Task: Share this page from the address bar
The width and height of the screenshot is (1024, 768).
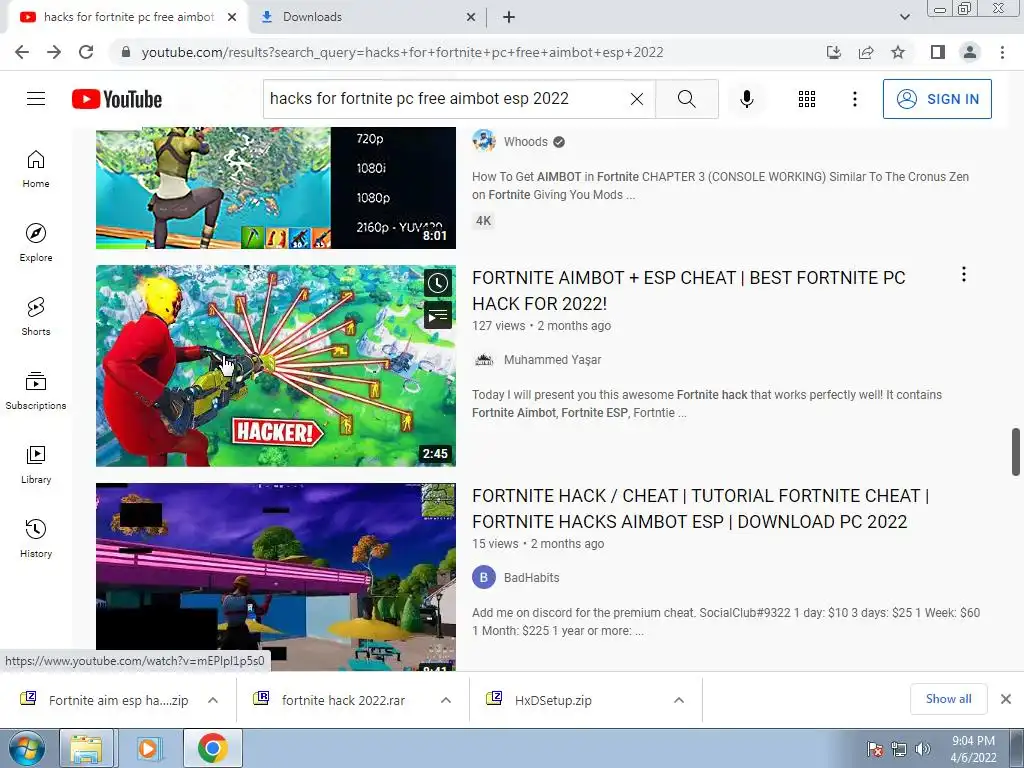Action: pos(866,52)
